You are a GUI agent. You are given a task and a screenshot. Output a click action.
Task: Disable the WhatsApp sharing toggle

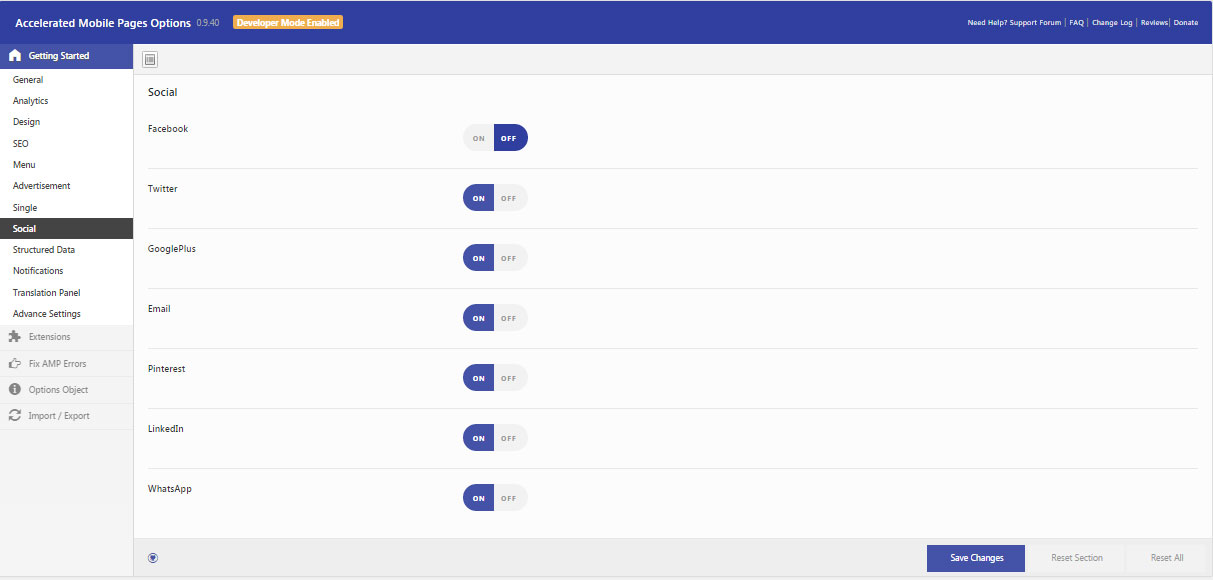[510, 498]
